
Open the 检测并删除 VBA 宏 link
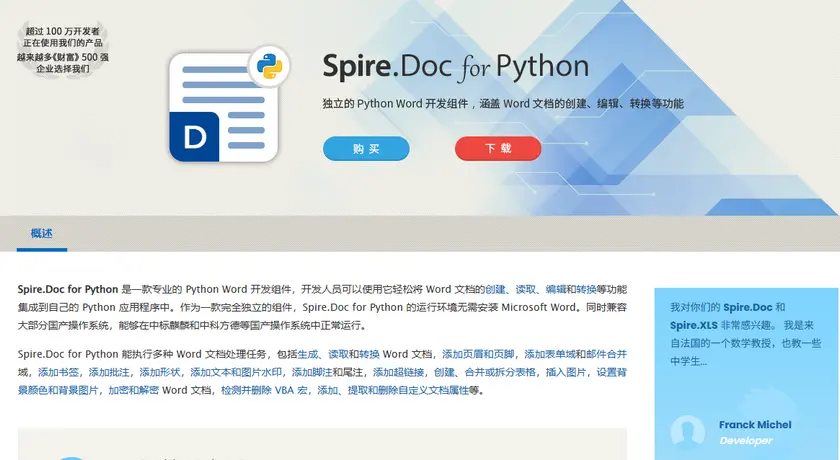(264, 390)
